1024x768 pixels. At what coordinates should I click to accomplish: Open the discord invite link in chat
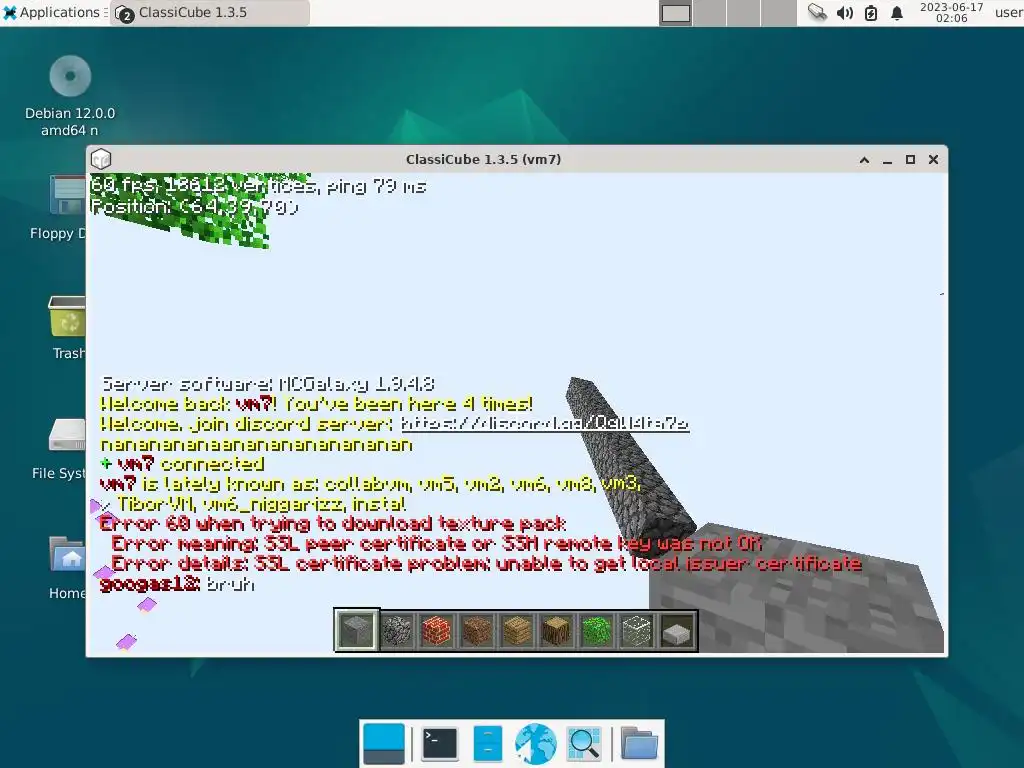(x=545, y=424)
